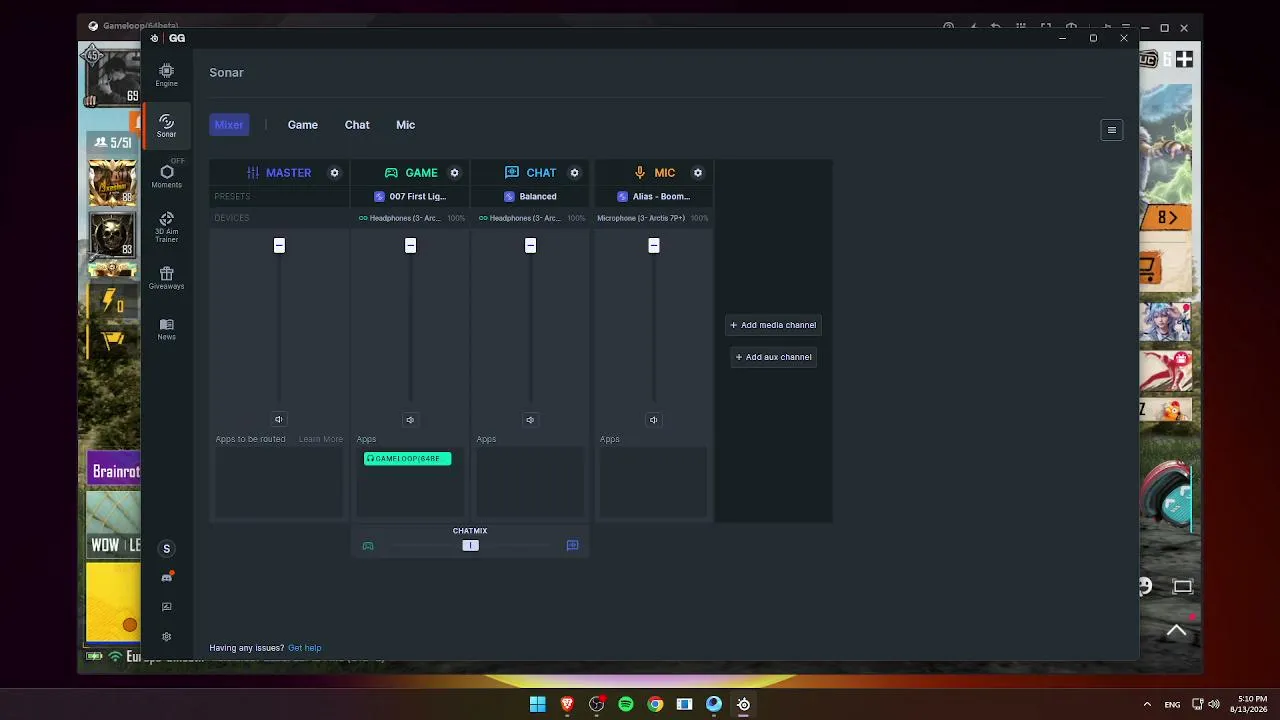Select the GAMELOOP app chip under GAME
This screenshot has height=720, width=1280.
pos(407,459)
